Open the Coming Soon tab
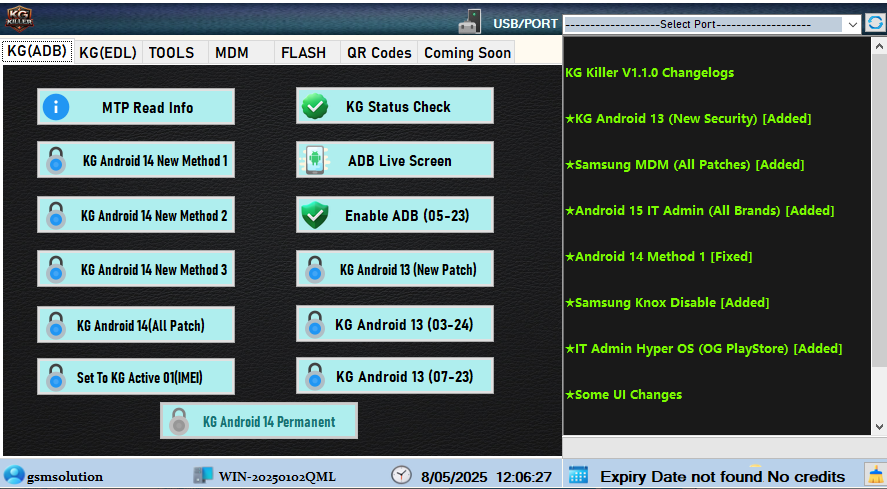Screen dimensions: 887x489 pyautogui.click(x=467, y=53)
